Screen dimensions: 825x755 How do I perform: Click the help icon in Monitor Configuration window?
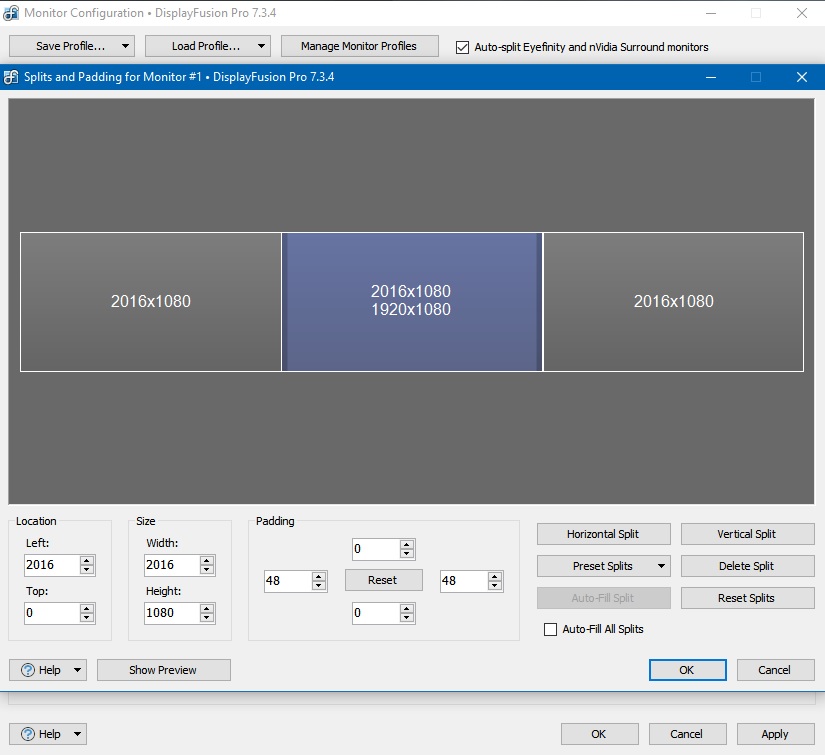coord(28,734)
